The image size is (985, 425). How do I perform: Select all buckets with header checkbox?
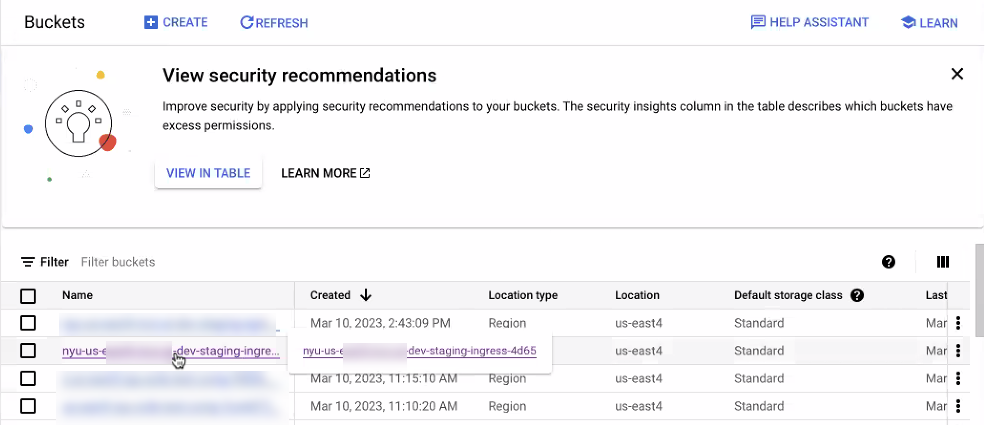click(28, 296)
